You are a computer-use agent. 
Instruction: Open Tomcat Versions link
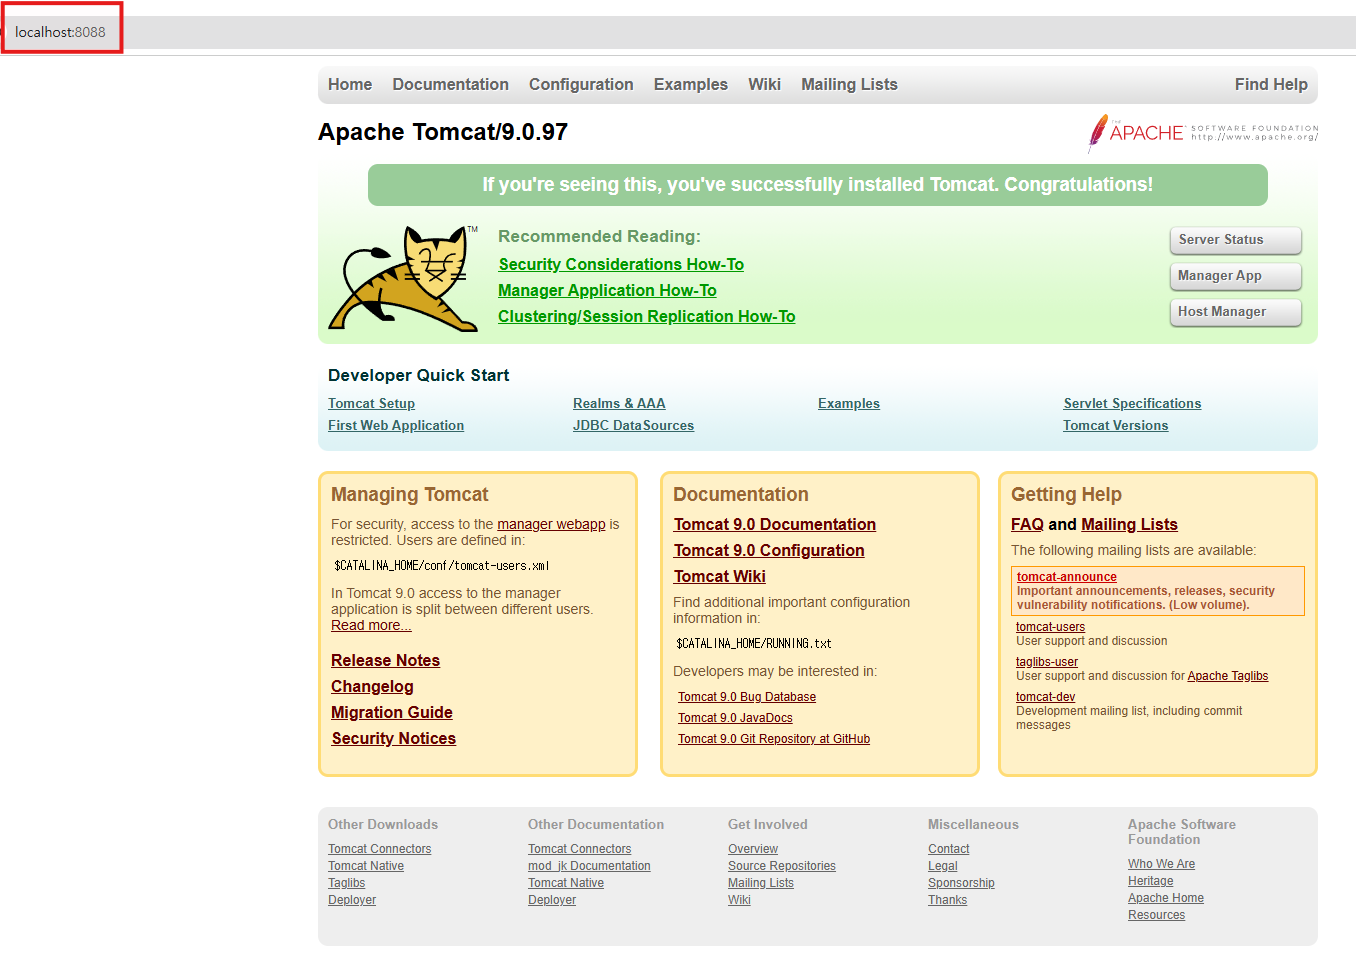(x=1115, y=426)
